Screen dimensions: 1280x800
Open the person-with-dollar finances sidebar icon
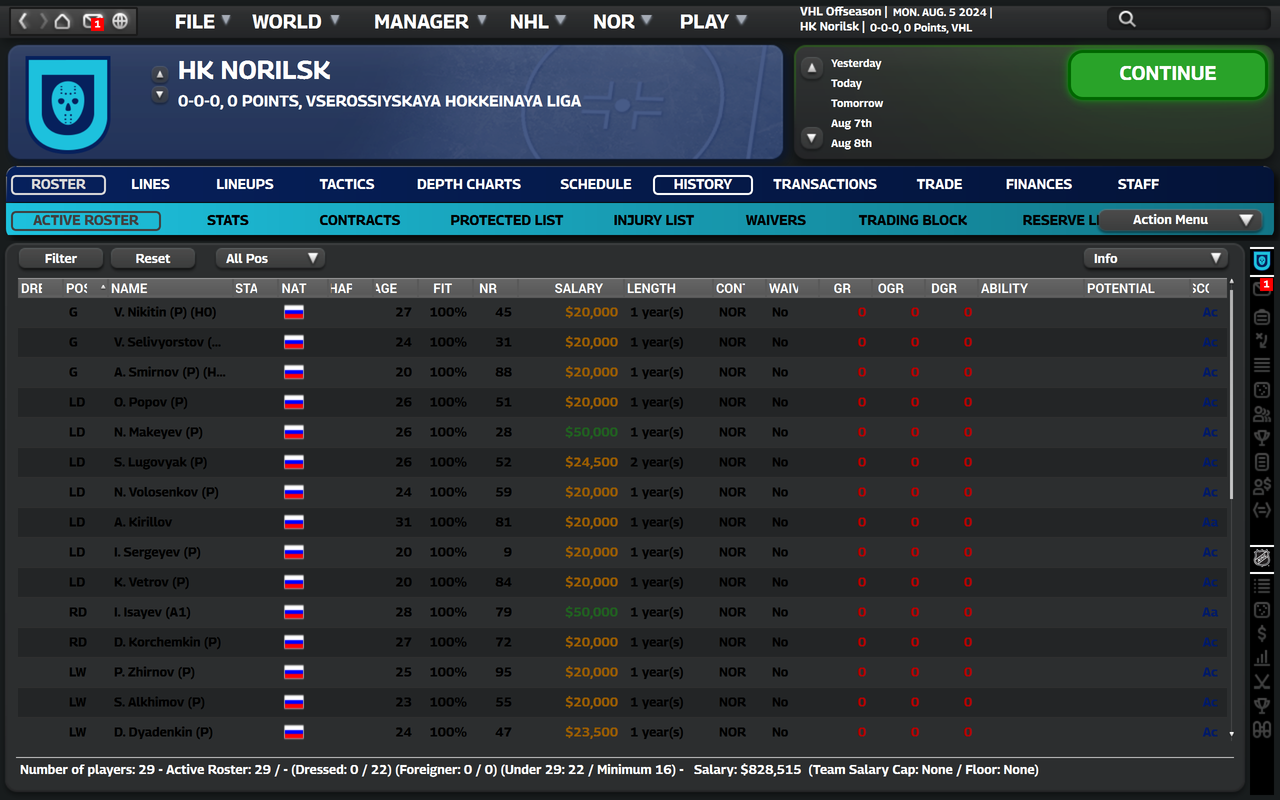1262,487
